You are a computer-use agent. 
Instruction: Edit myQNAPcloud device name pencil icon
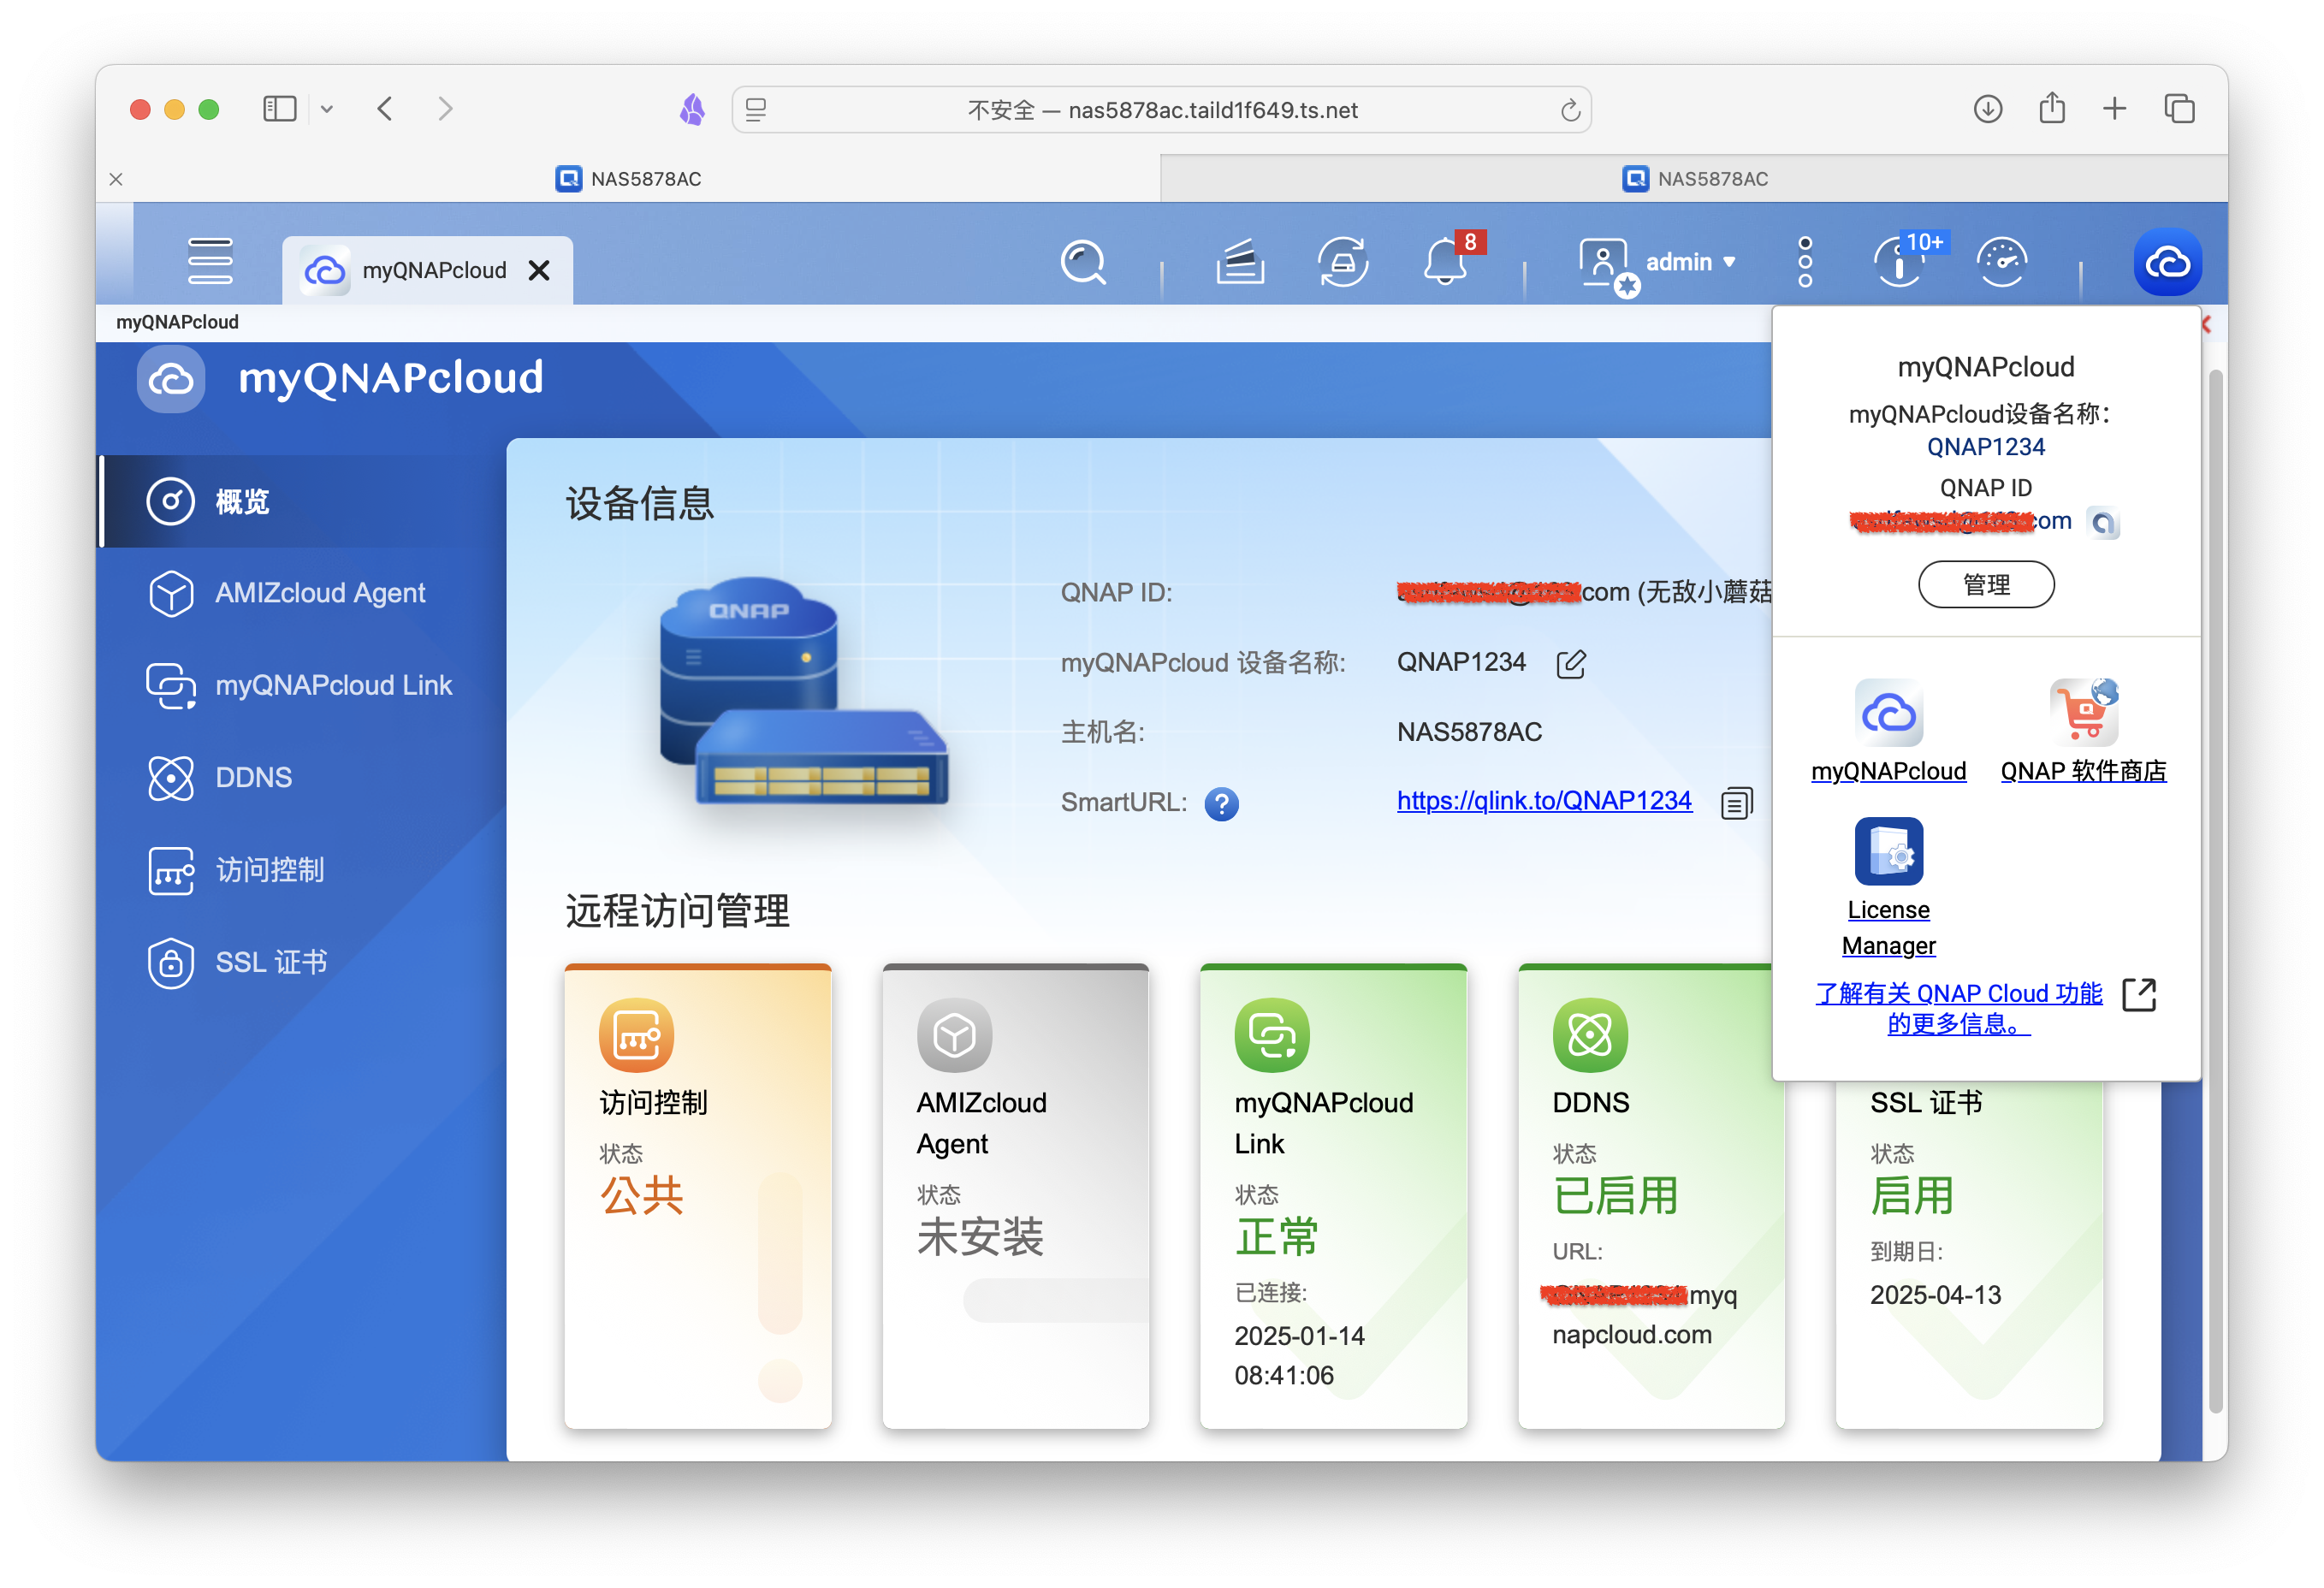(x=1571, y=663)
